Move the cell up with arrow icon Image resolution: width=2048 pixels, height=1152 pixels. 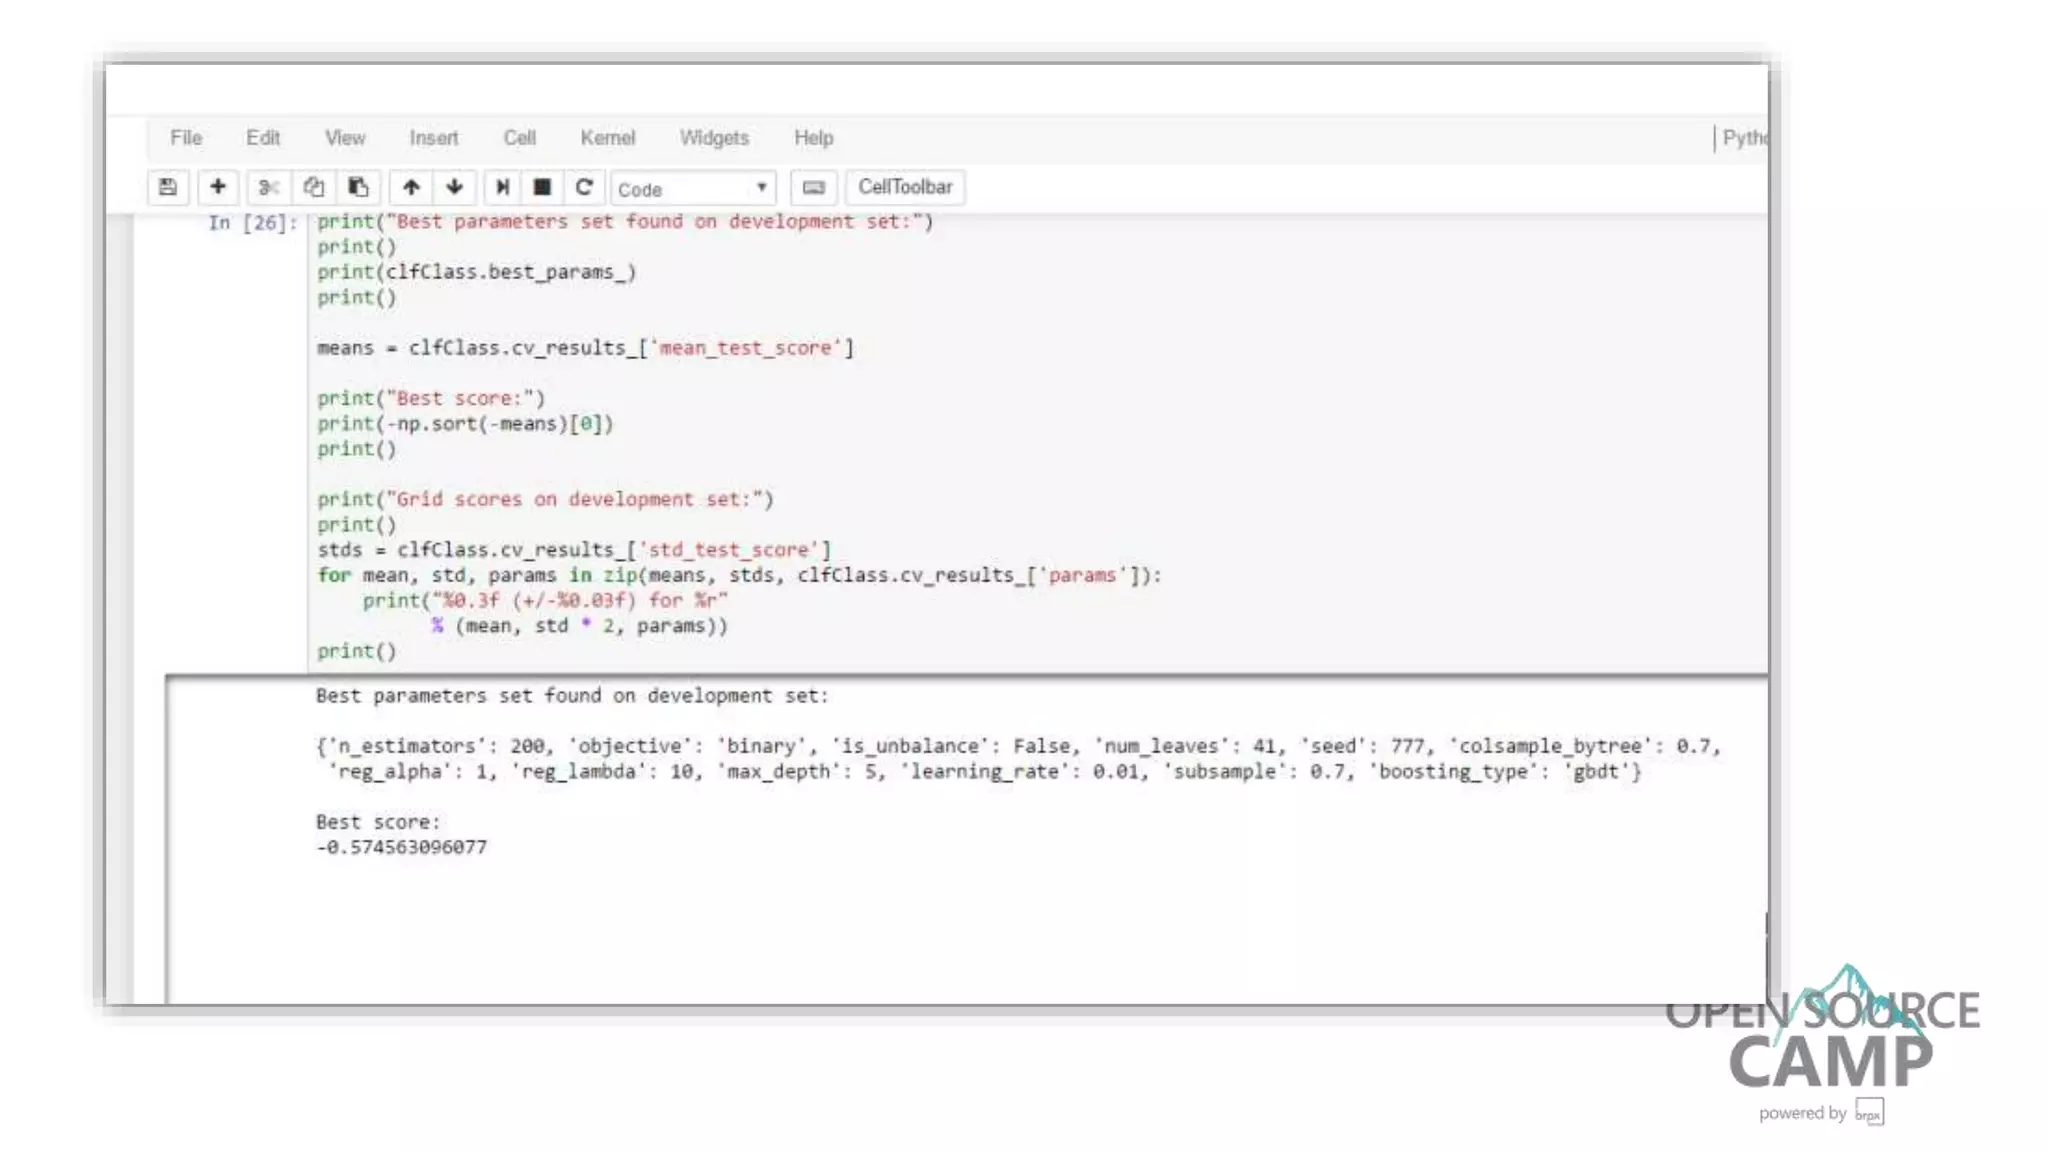click(x=411, y=187)
